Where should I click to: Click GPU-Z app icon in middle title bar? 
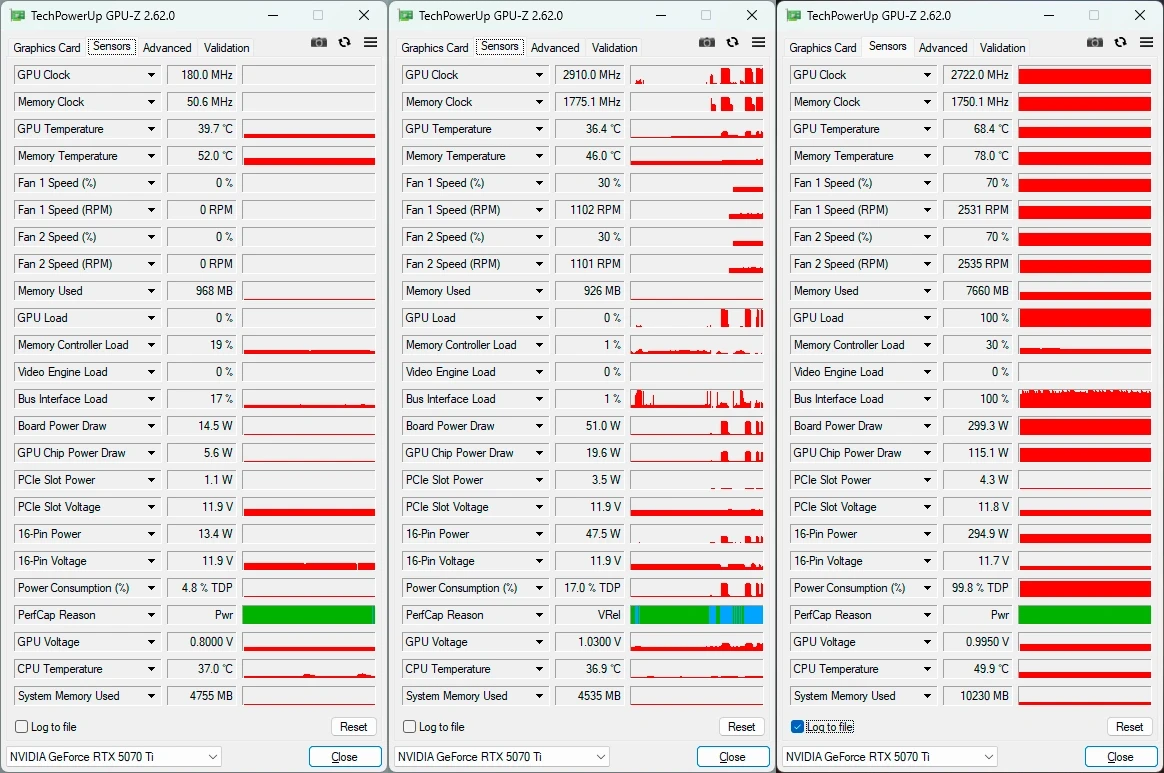tap(405, 15)
